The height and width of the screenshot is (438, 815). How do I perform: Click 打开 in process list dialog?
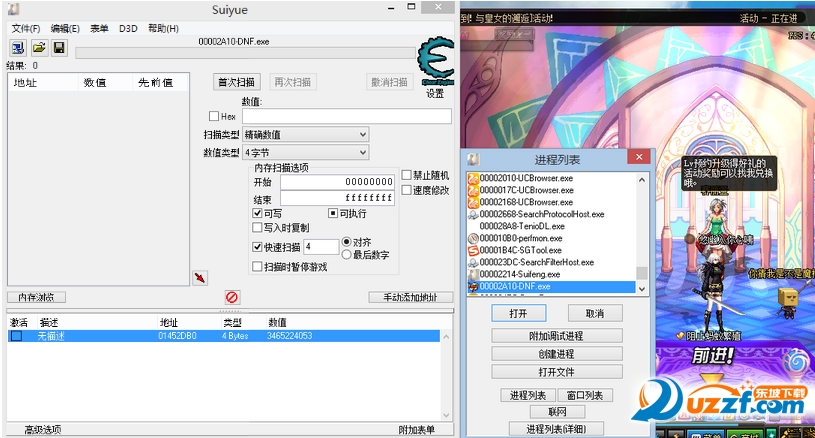click(x=518, y=313)
